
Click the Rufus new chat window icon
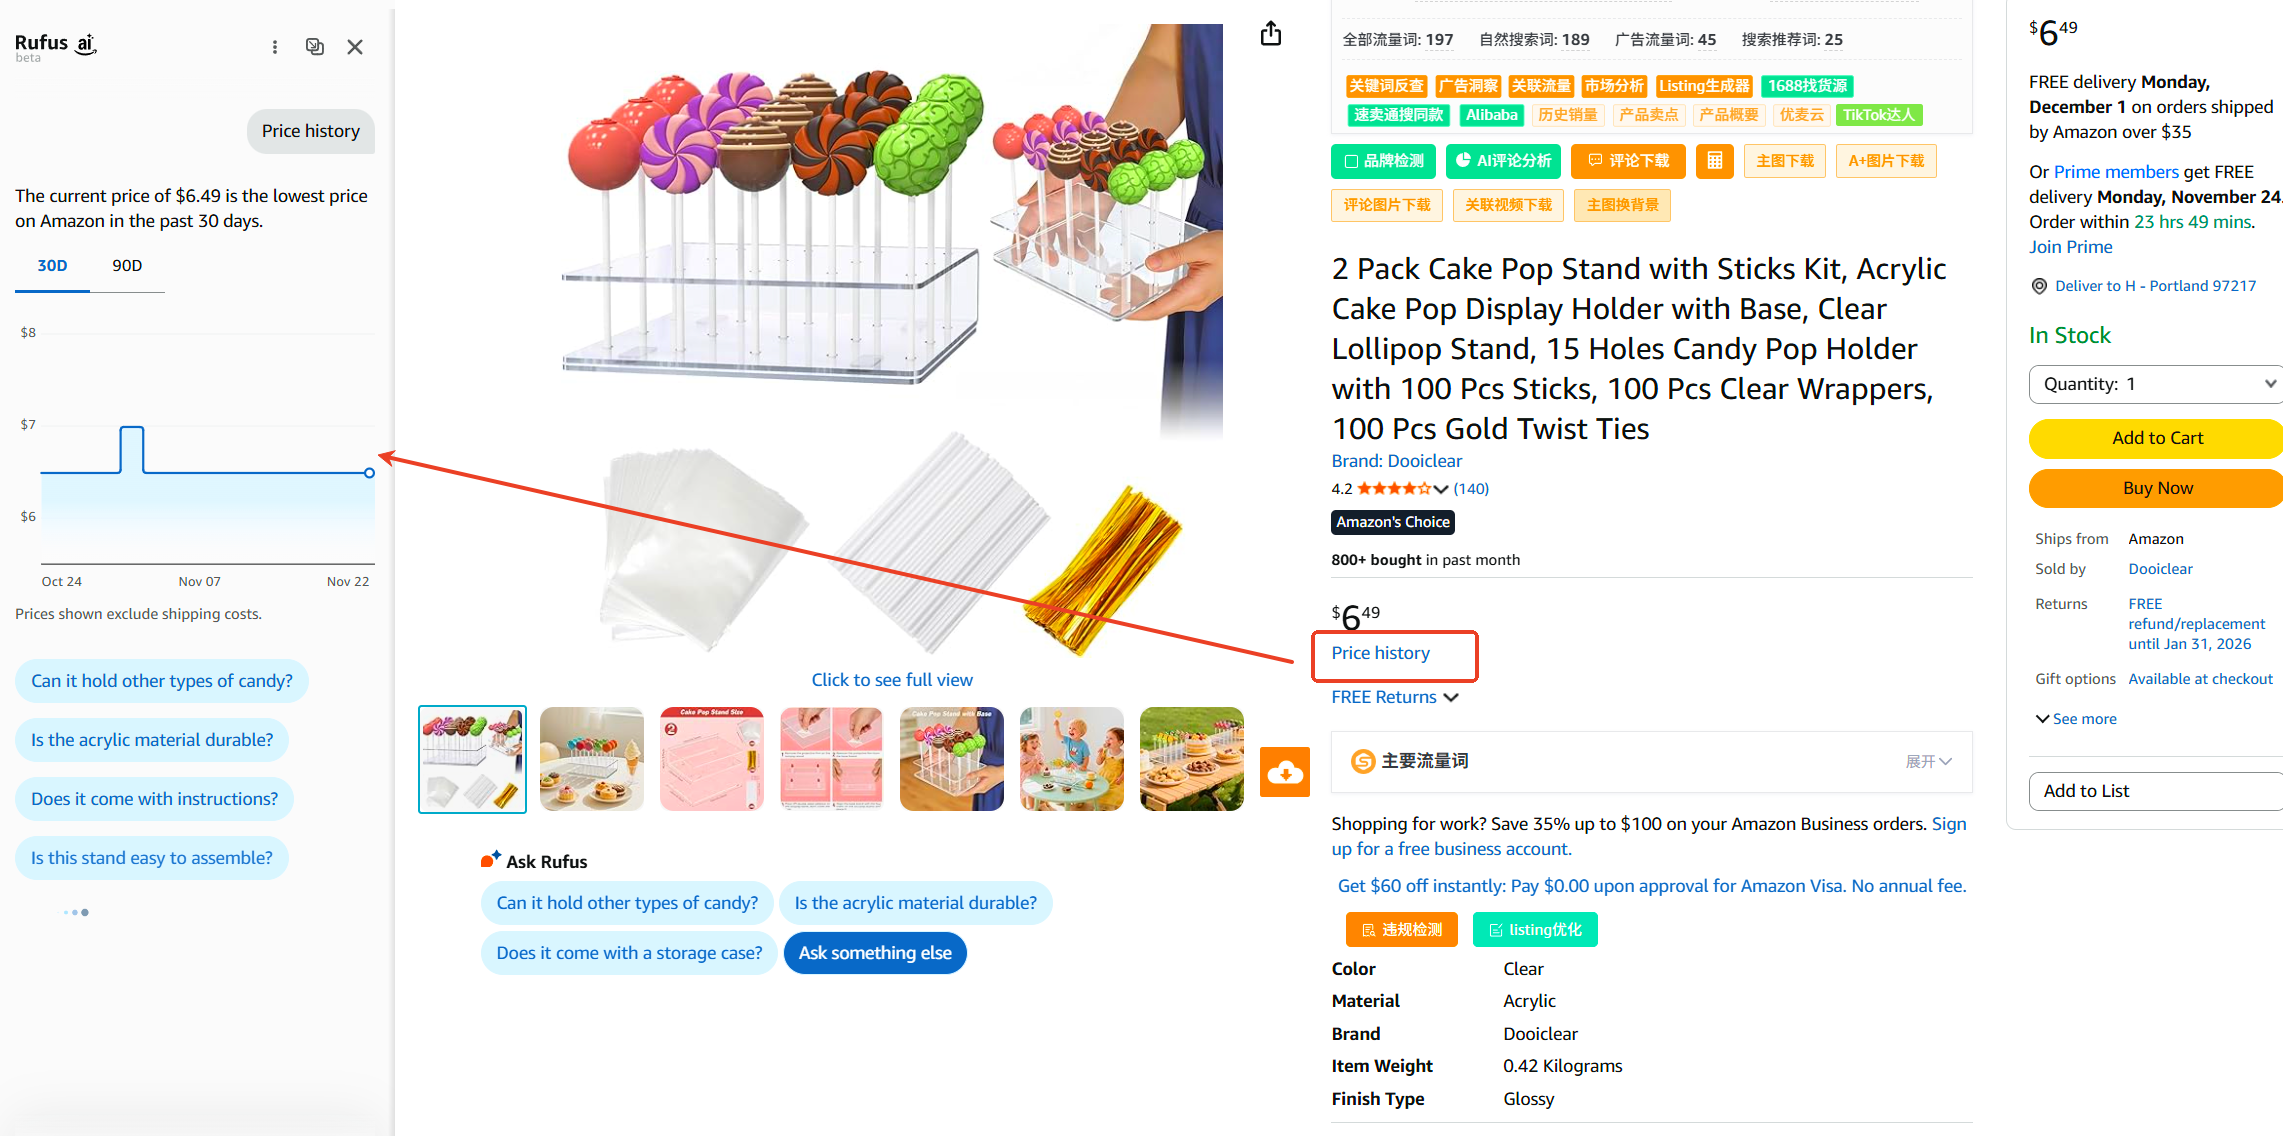click(x=315, y=47)
